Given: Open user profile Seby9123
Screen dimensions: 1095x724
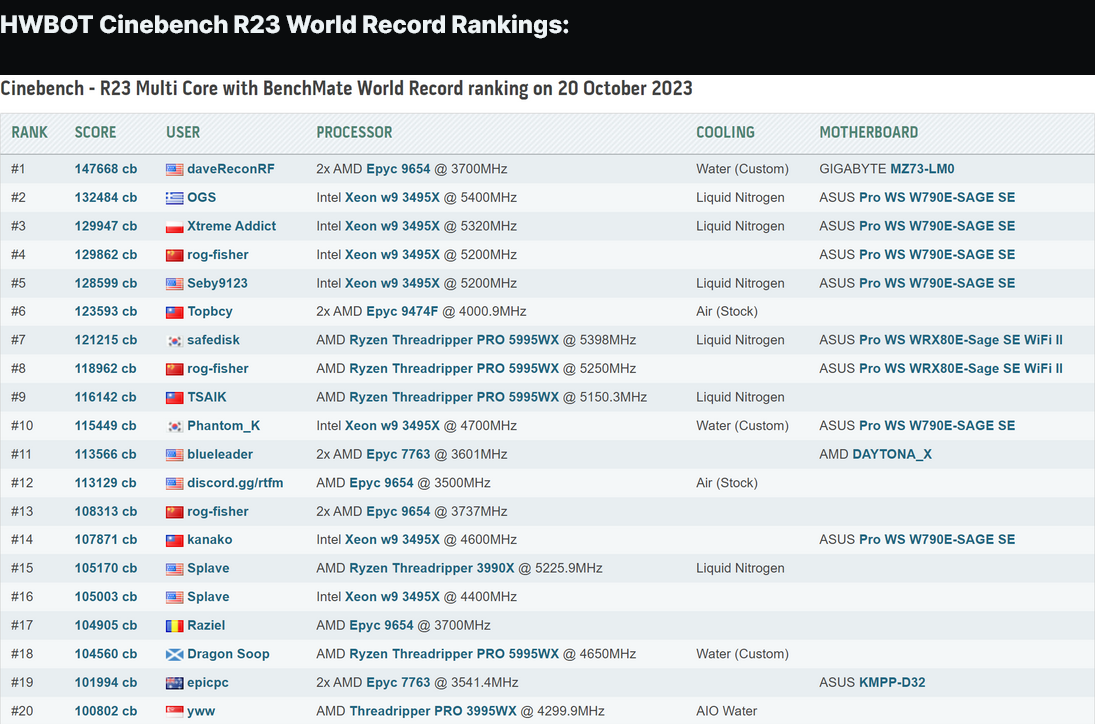Looking at the screenshot, I should pyautogui.click(x=217, y=283).
